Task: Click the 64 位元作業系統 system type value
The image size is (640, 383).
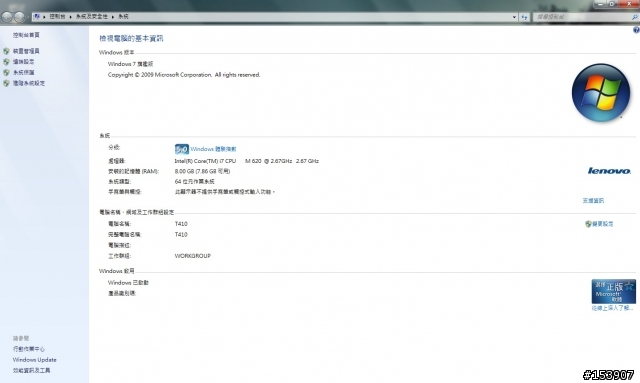Action: pos(194,181)
